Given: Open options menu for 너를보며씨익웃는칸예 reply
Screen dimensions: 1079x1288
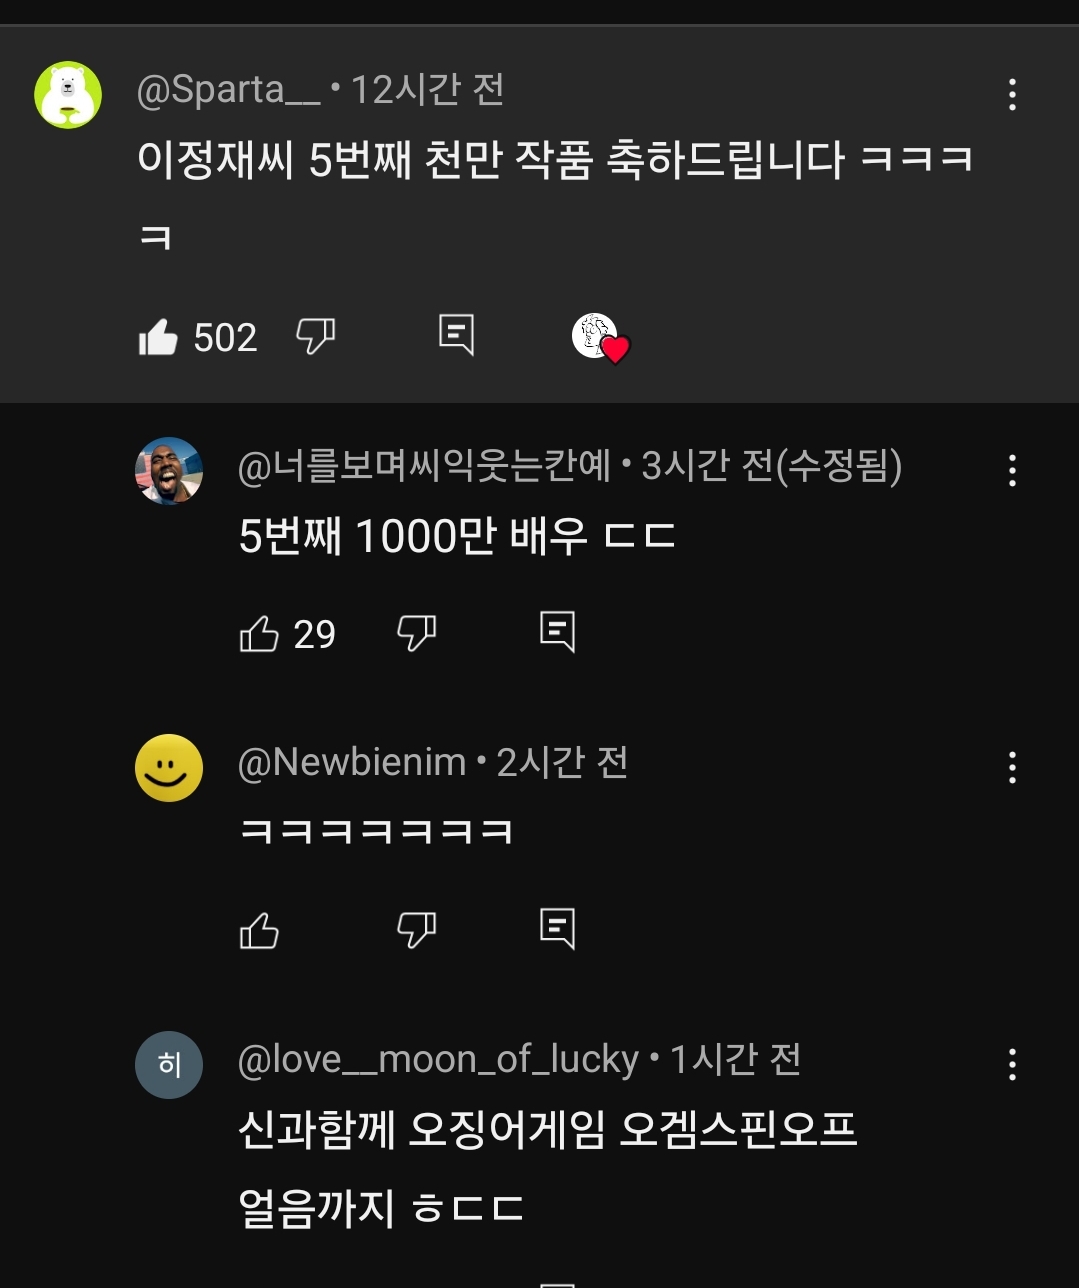Looking at the screenshot, I should 1012,470.
